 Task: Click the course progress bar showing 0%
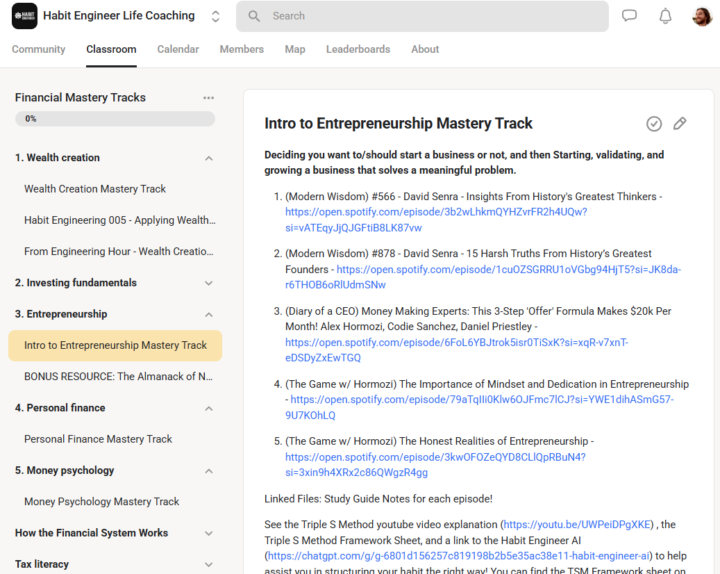tap(114, 119)
